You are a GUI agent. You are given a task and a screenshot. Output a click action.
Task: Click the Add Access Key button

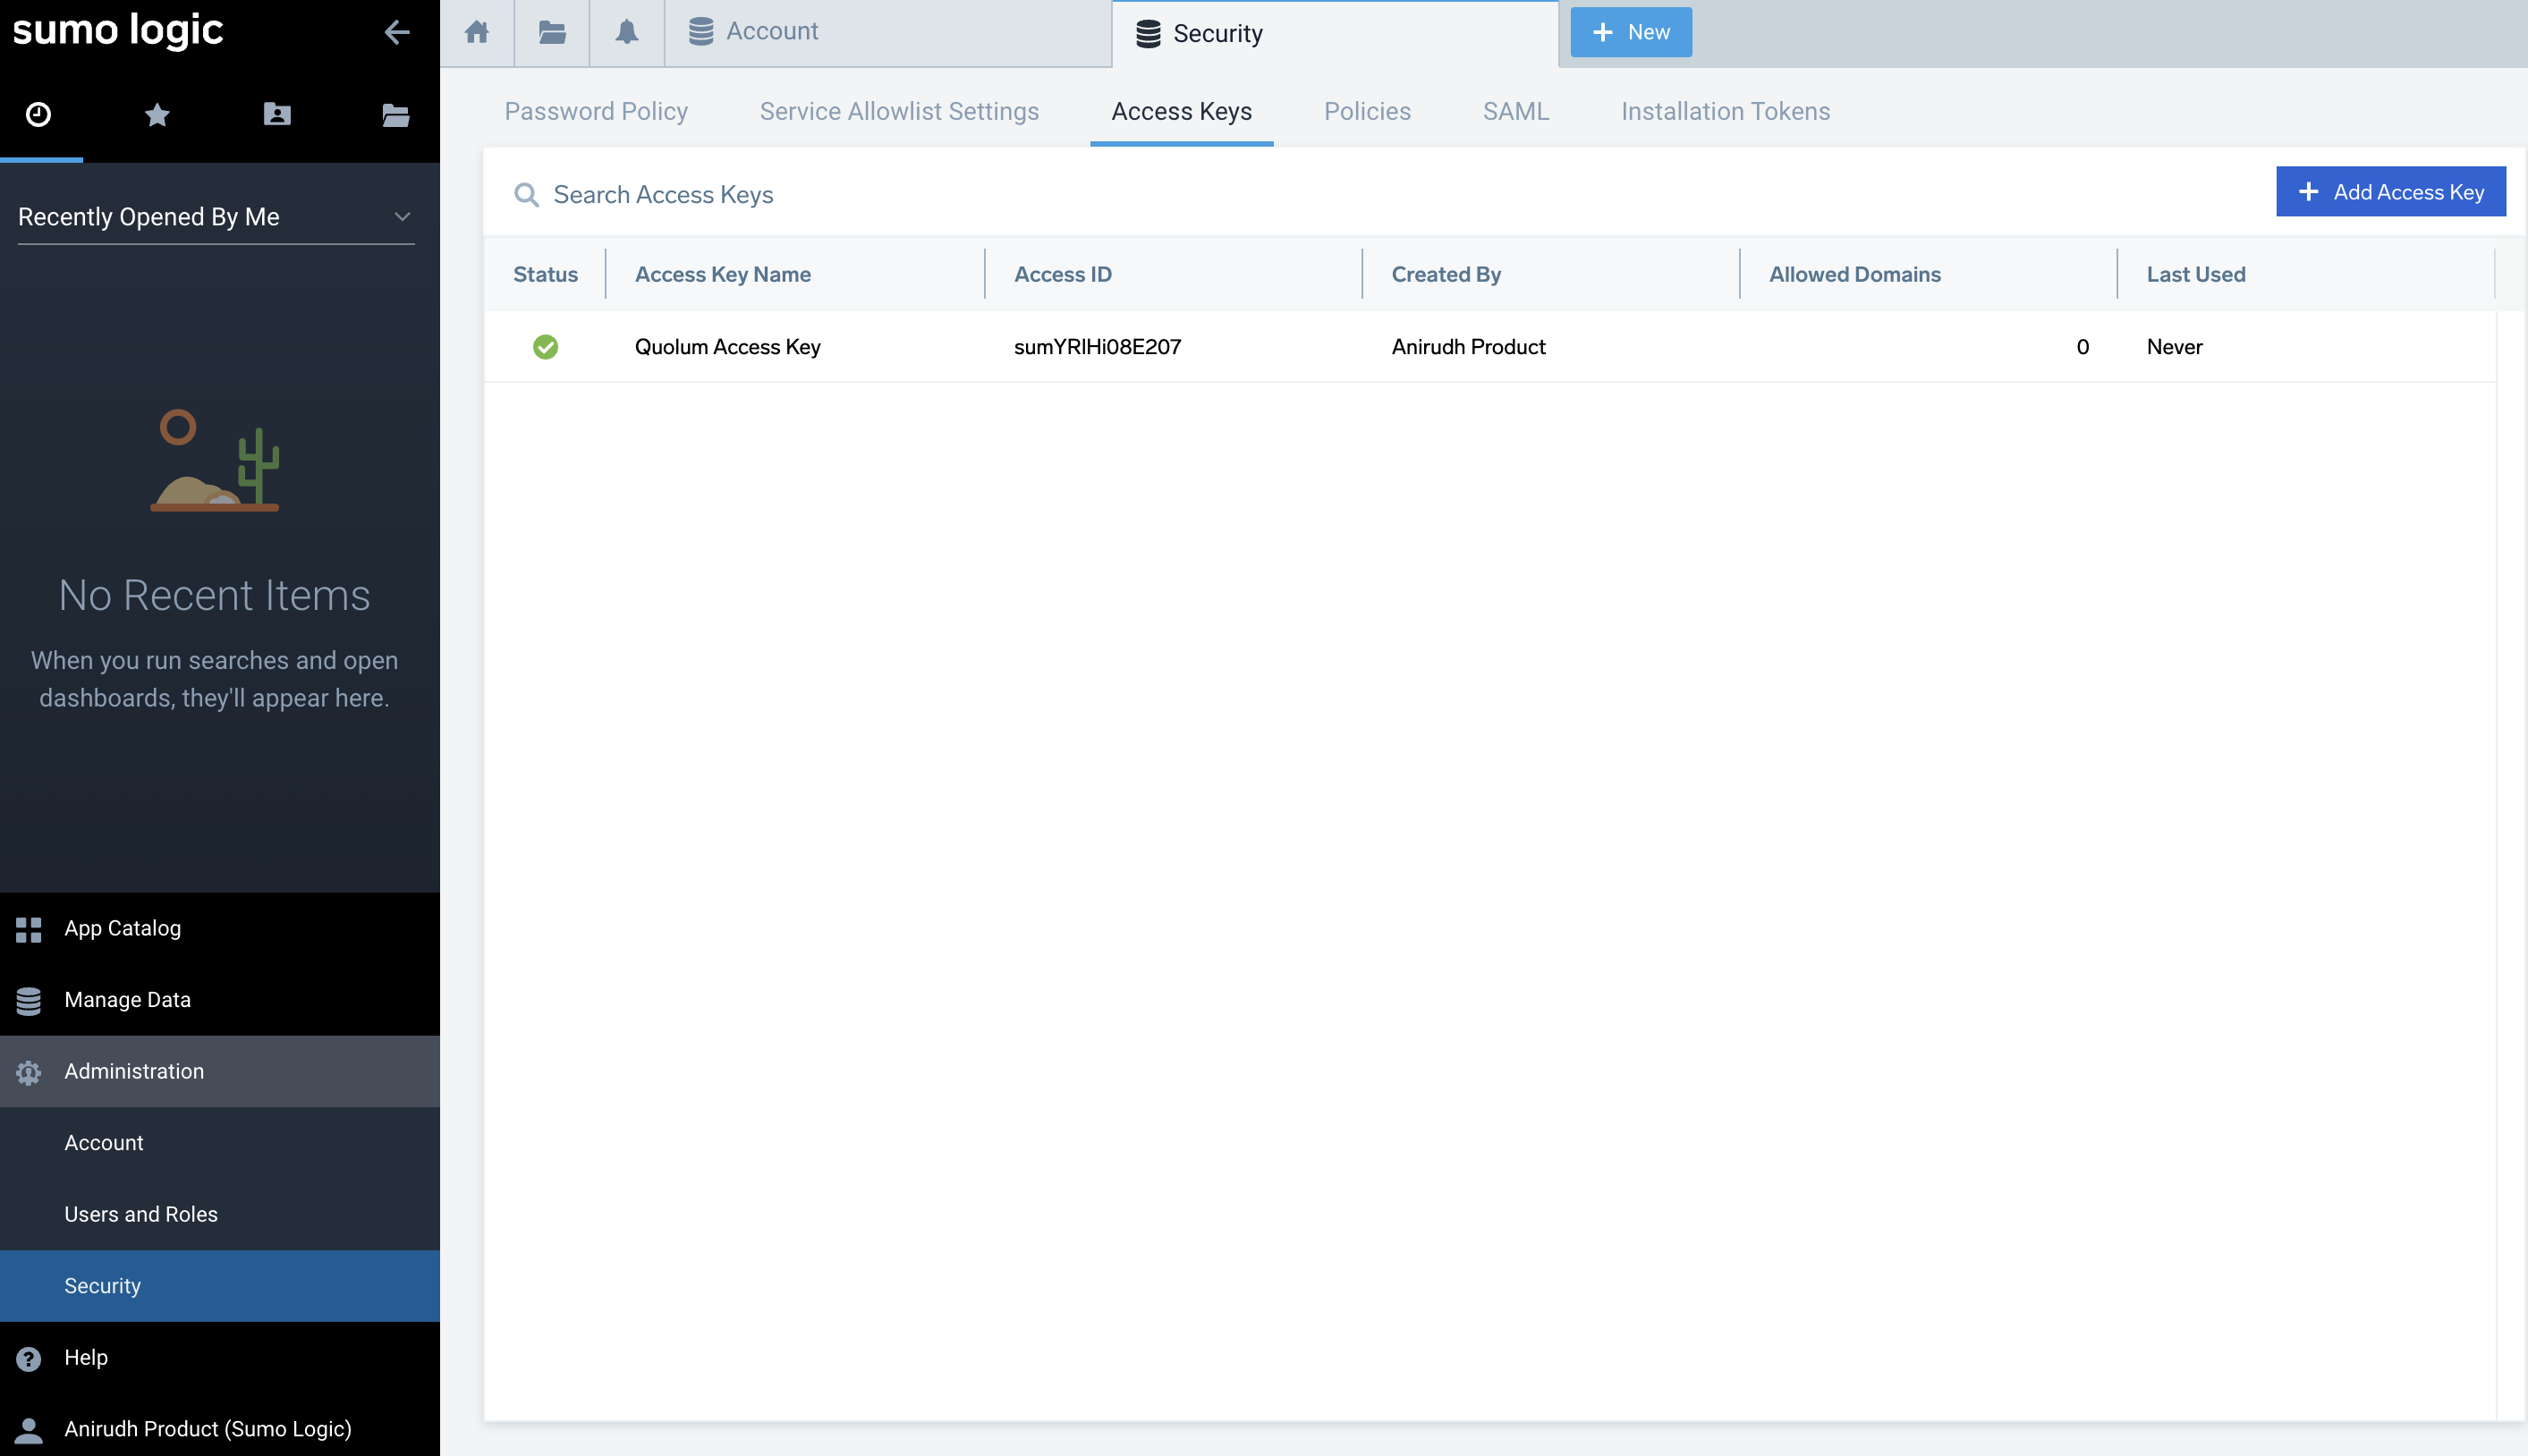(2390, 192)
